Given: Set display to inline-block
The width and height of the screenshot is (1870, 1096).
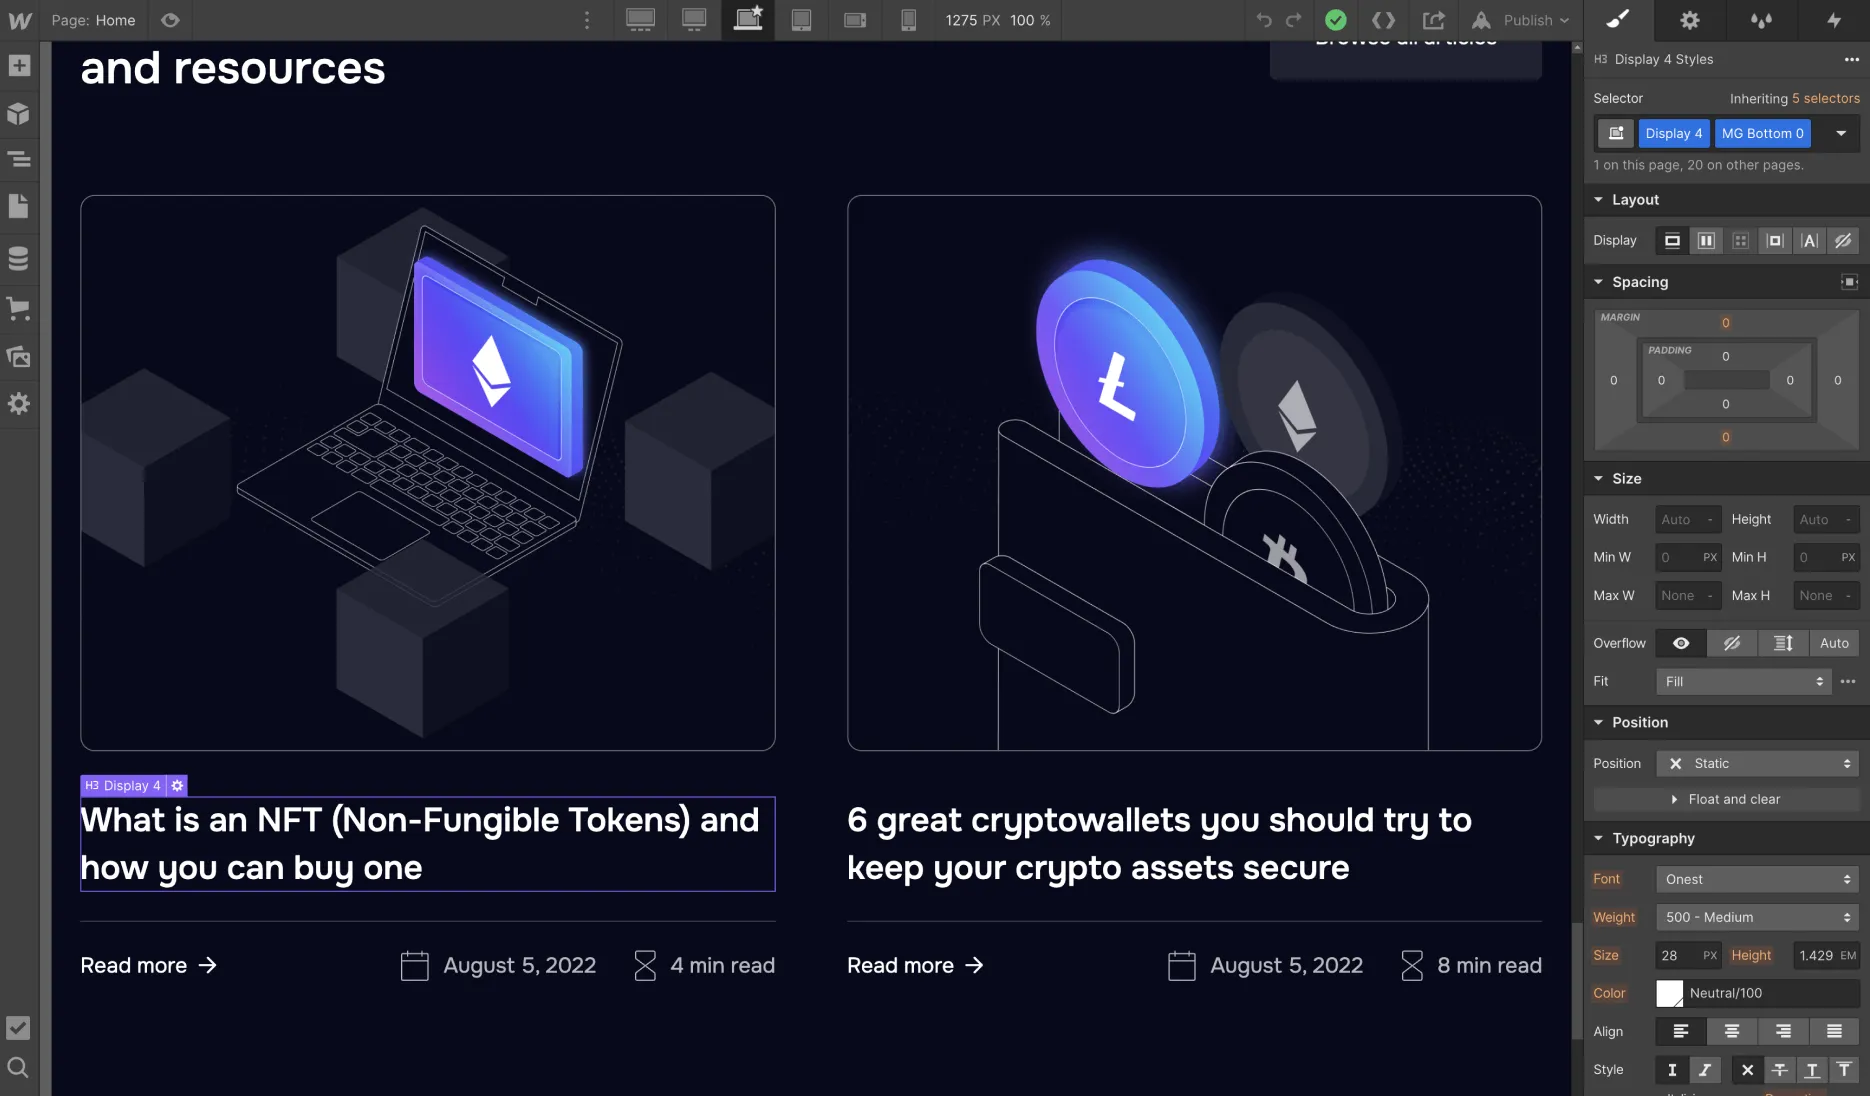Looking at the screenshot, I should (x=1775, y=240).
